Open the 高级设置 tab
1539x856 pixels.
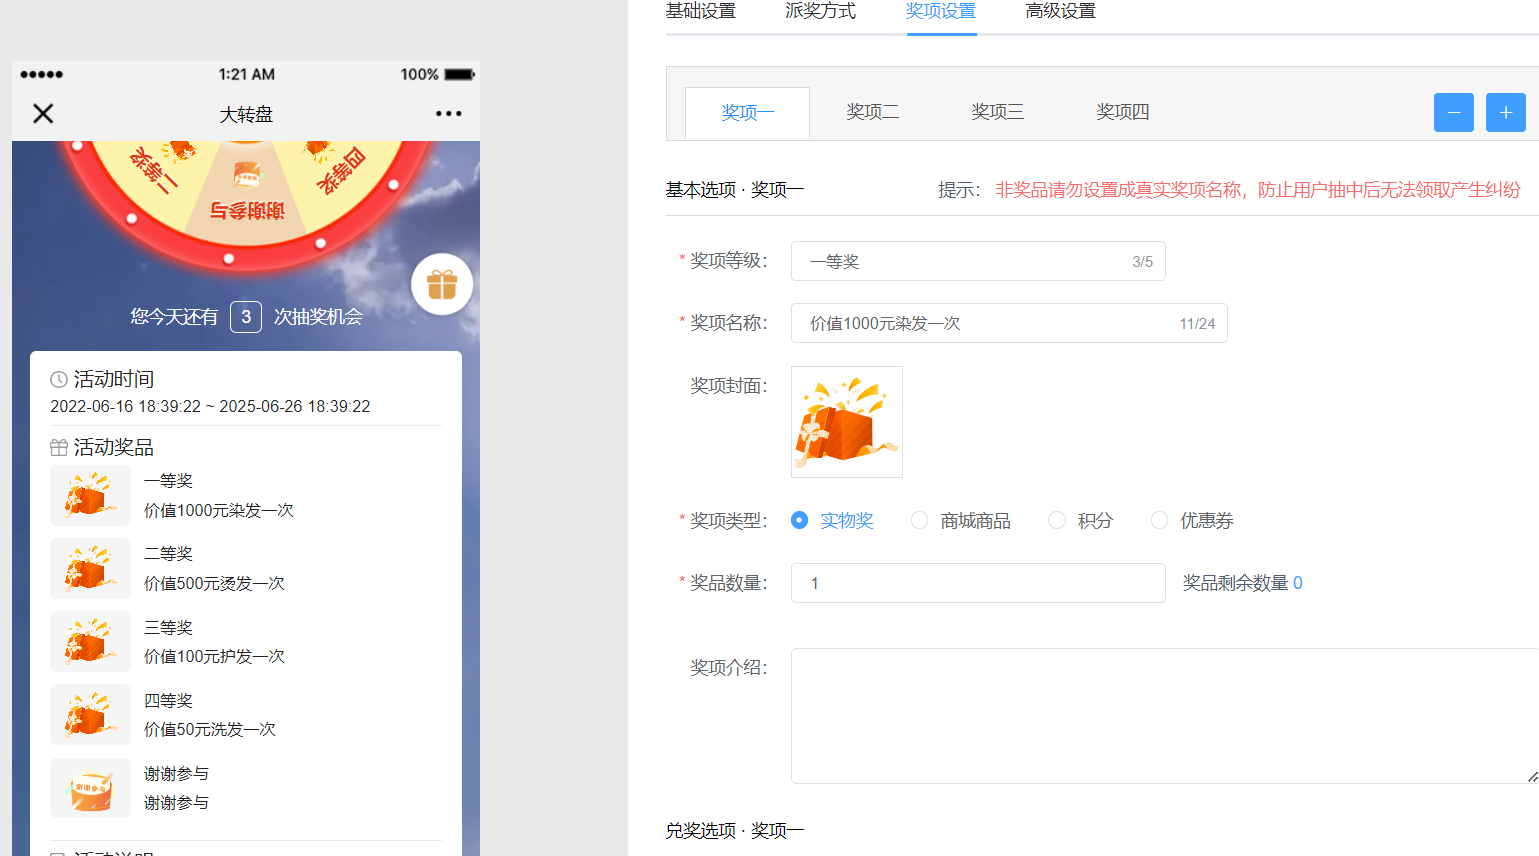tap(1061, 11)
